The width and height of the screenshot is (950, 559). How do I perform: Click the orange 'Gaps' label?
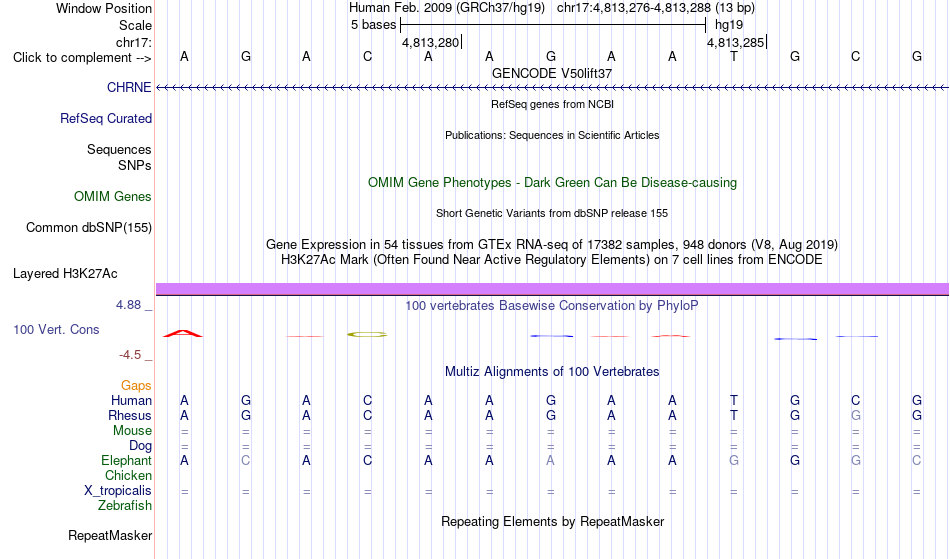136,385
